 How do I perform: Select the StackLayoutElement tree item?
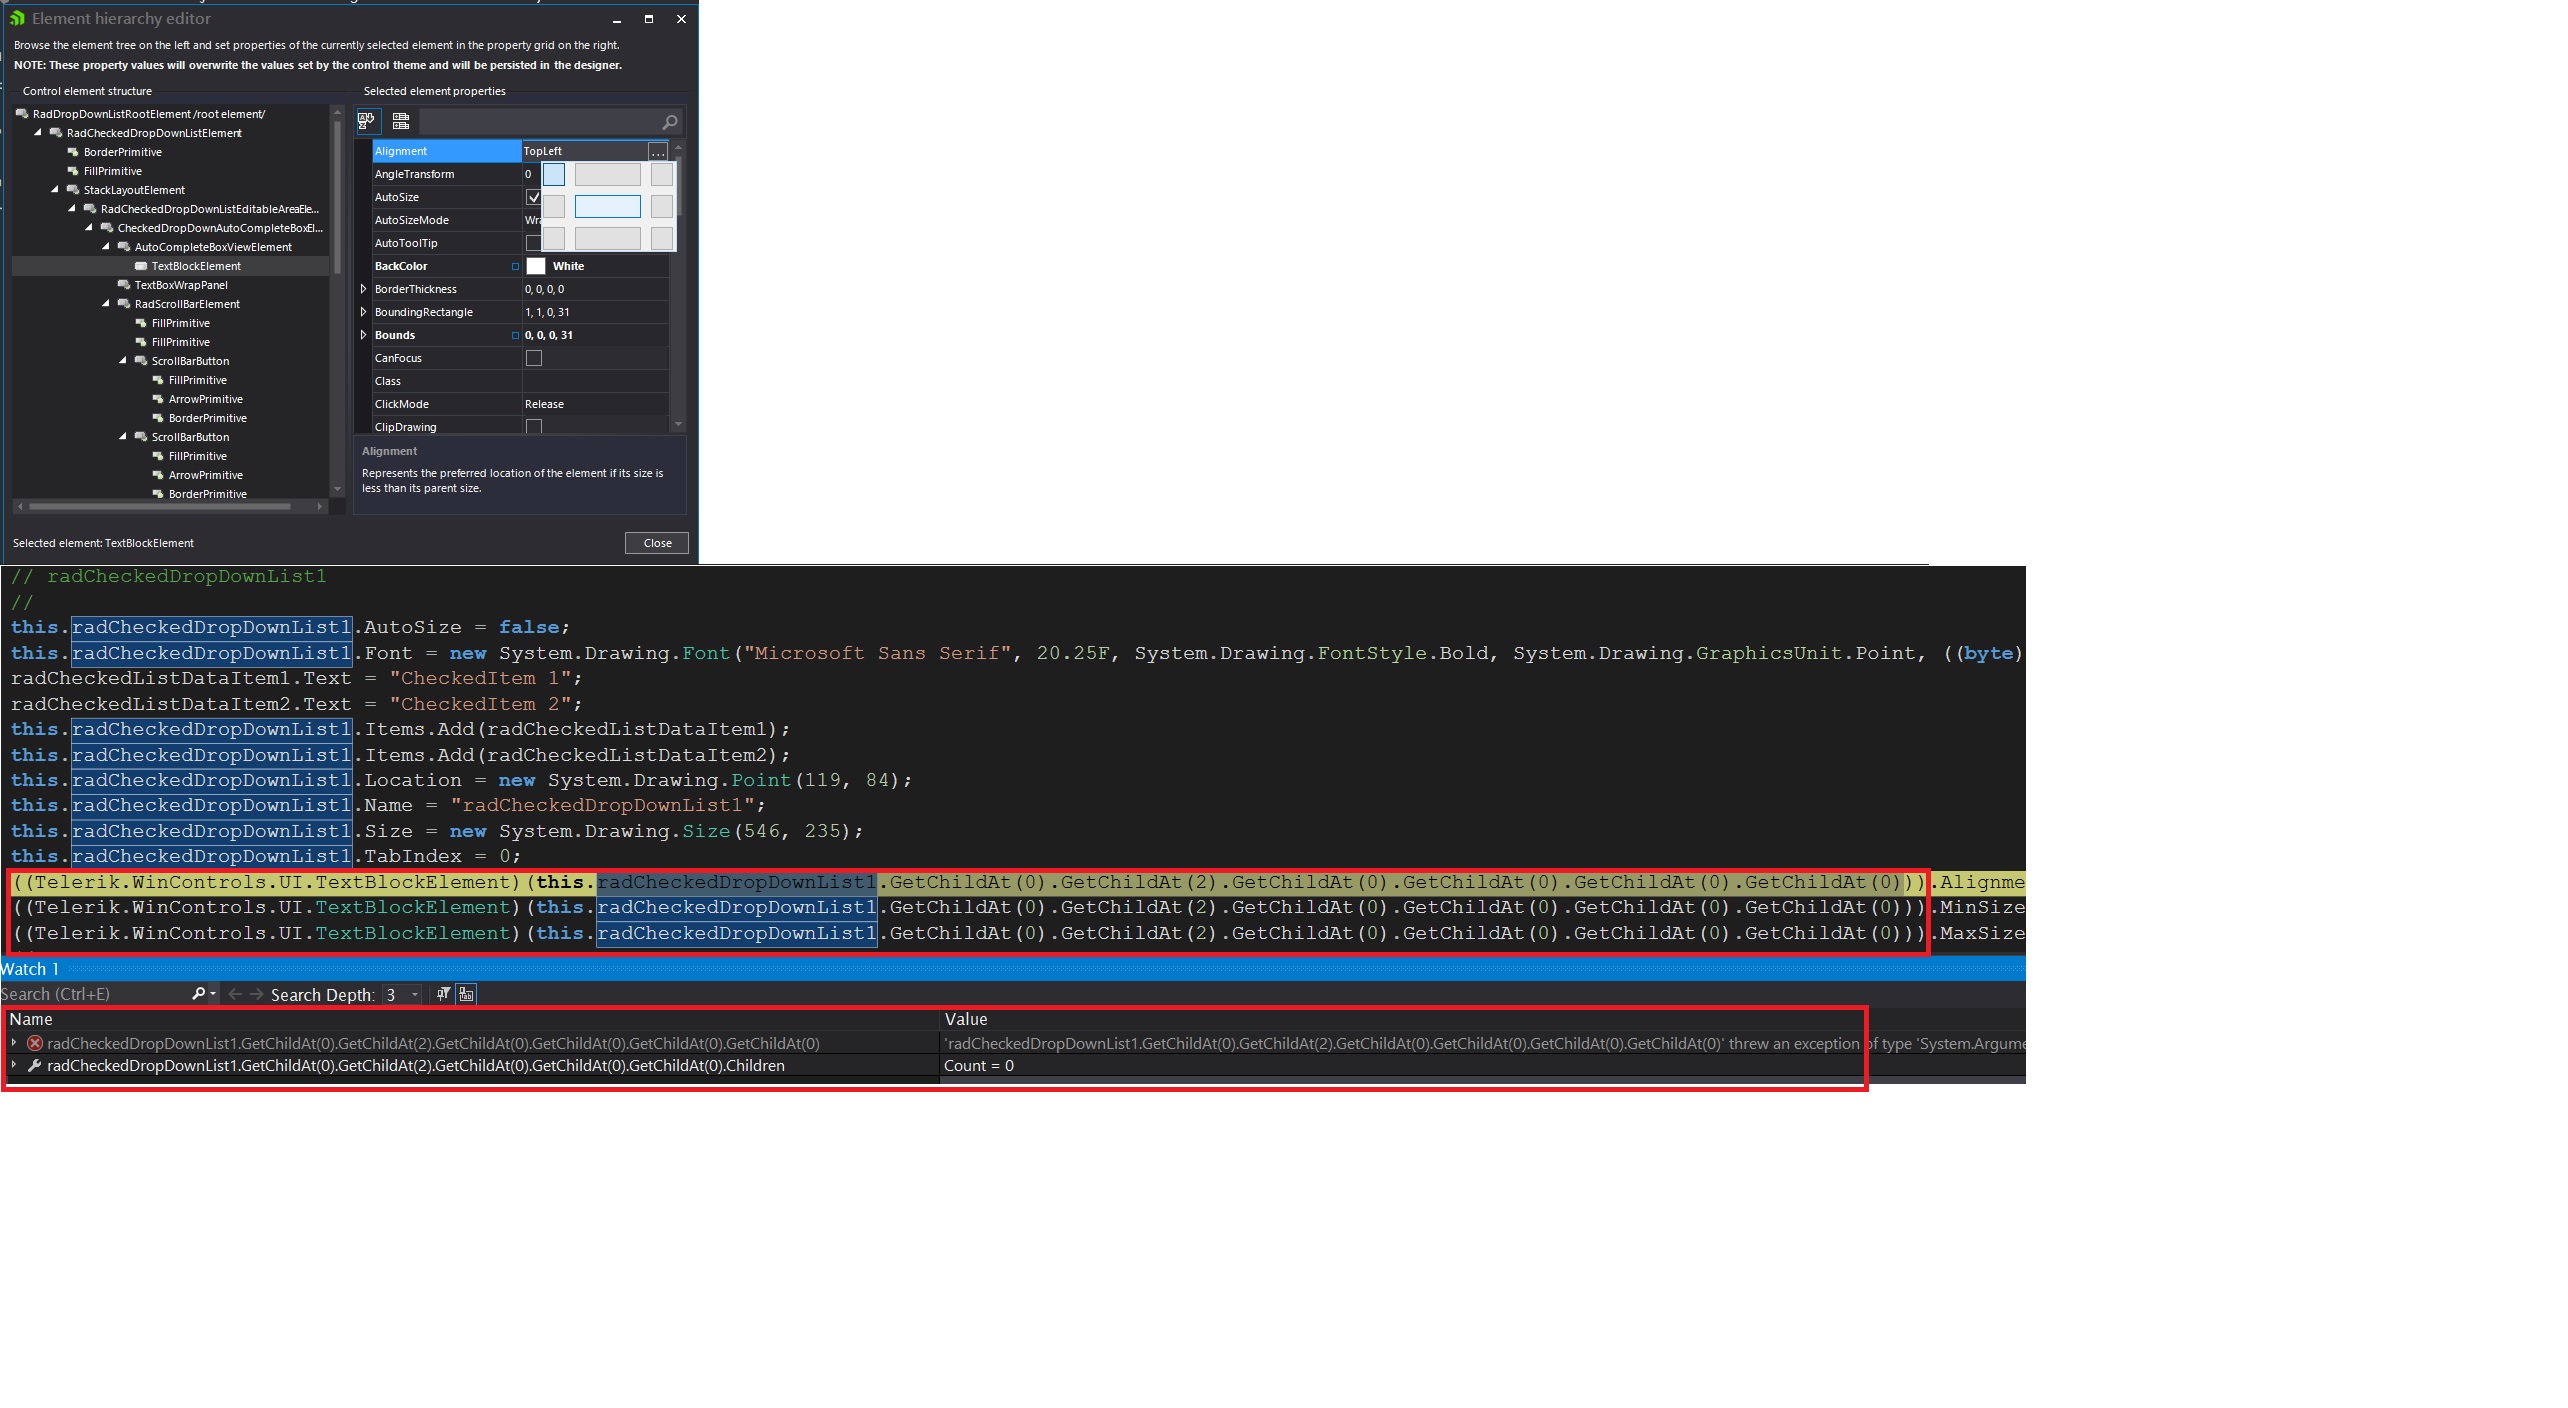[x=134, y=190]
